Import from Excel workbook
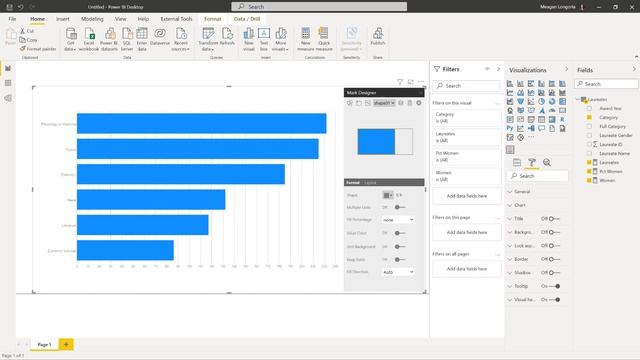 89,39
